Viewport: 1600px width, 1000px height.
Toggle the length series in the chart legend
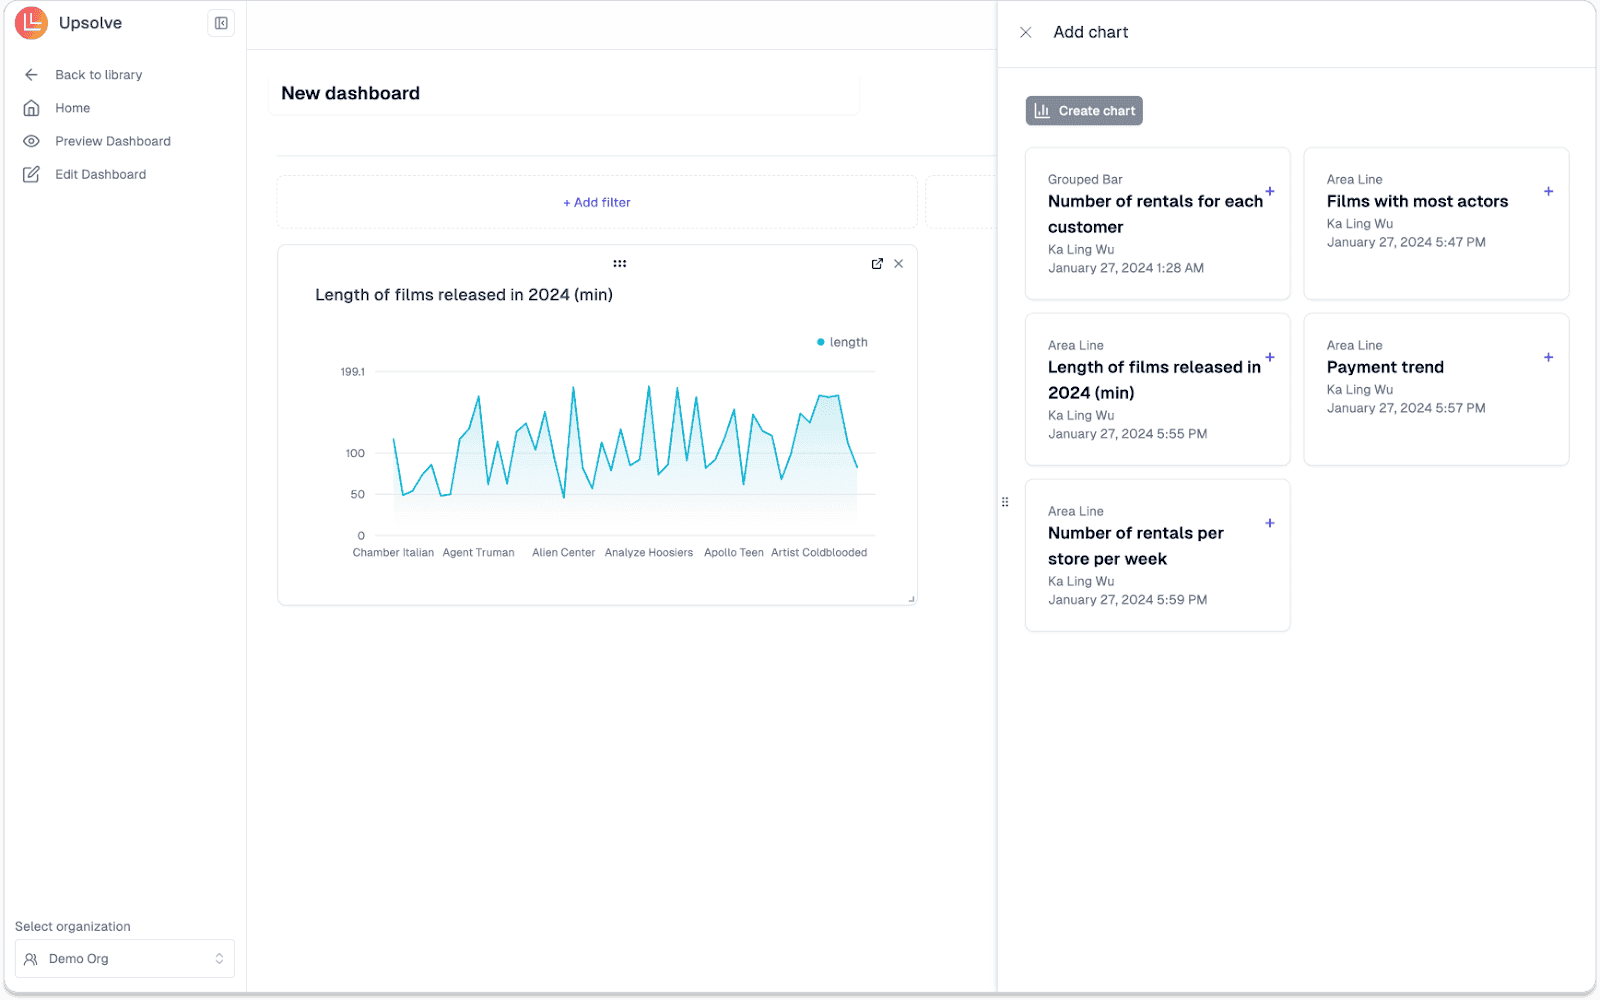[843, 342]
